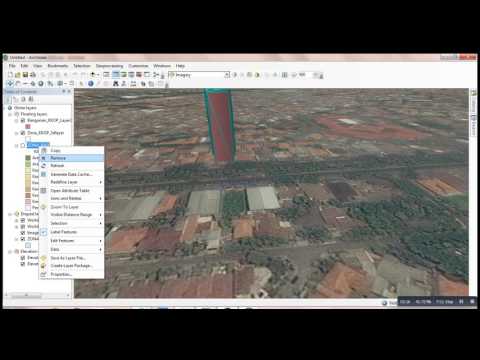Click the Table of Contents horizontal scrollbar thumb
Screen dimensions: 480x360
coord(27,295)
